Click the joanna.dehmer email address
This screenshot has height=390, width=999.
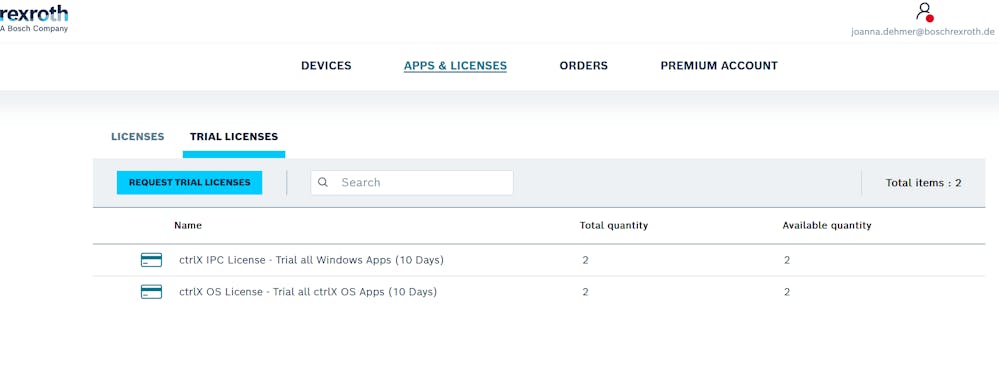click(923, 31)
